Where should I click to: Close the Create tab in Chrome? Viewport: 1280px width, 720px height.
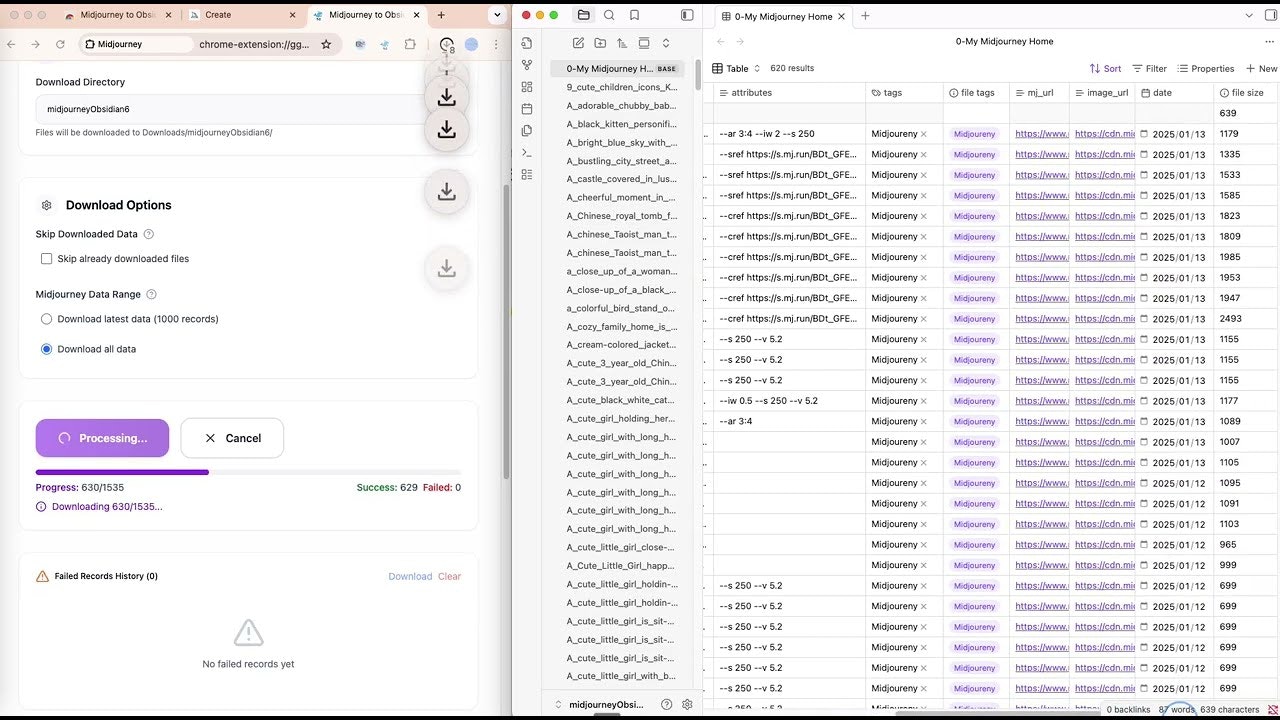coord(293,15)
